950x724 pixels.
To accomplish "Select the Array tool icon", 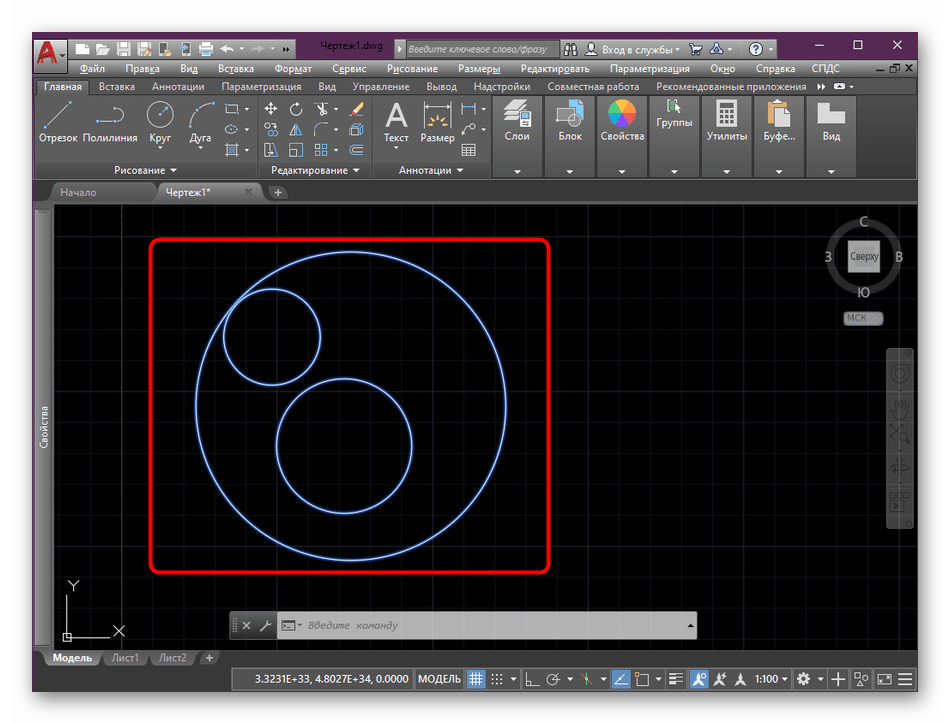I will pyautogui.click(x=321, y=150).
